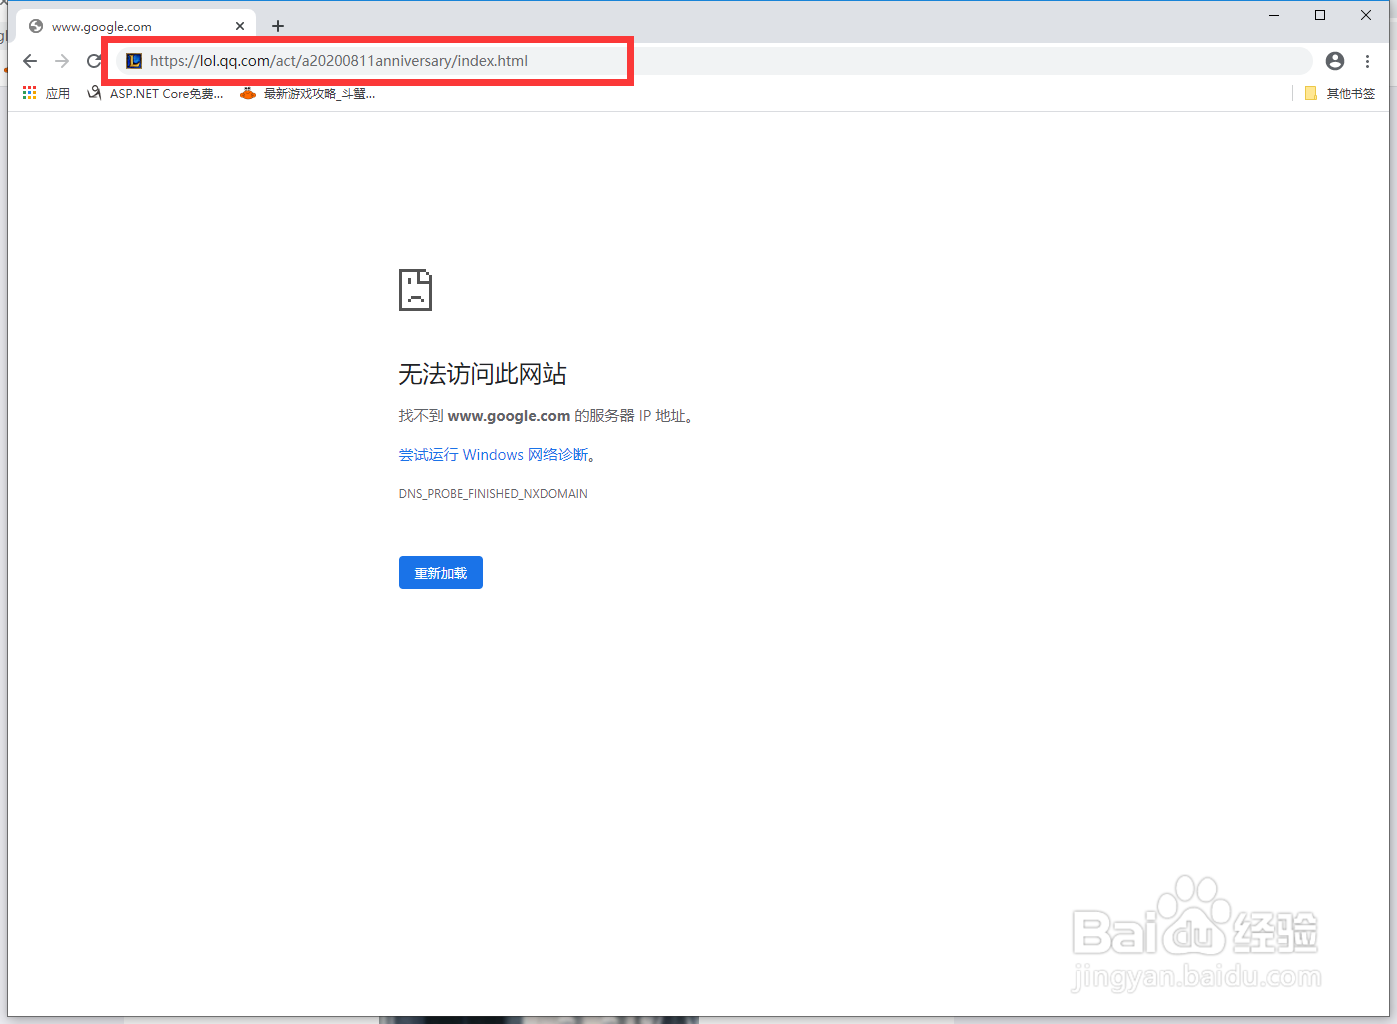Open the 最新游戏攻略_斗蟹 bookmark
1397x1024 pixels.
[308, 93]
